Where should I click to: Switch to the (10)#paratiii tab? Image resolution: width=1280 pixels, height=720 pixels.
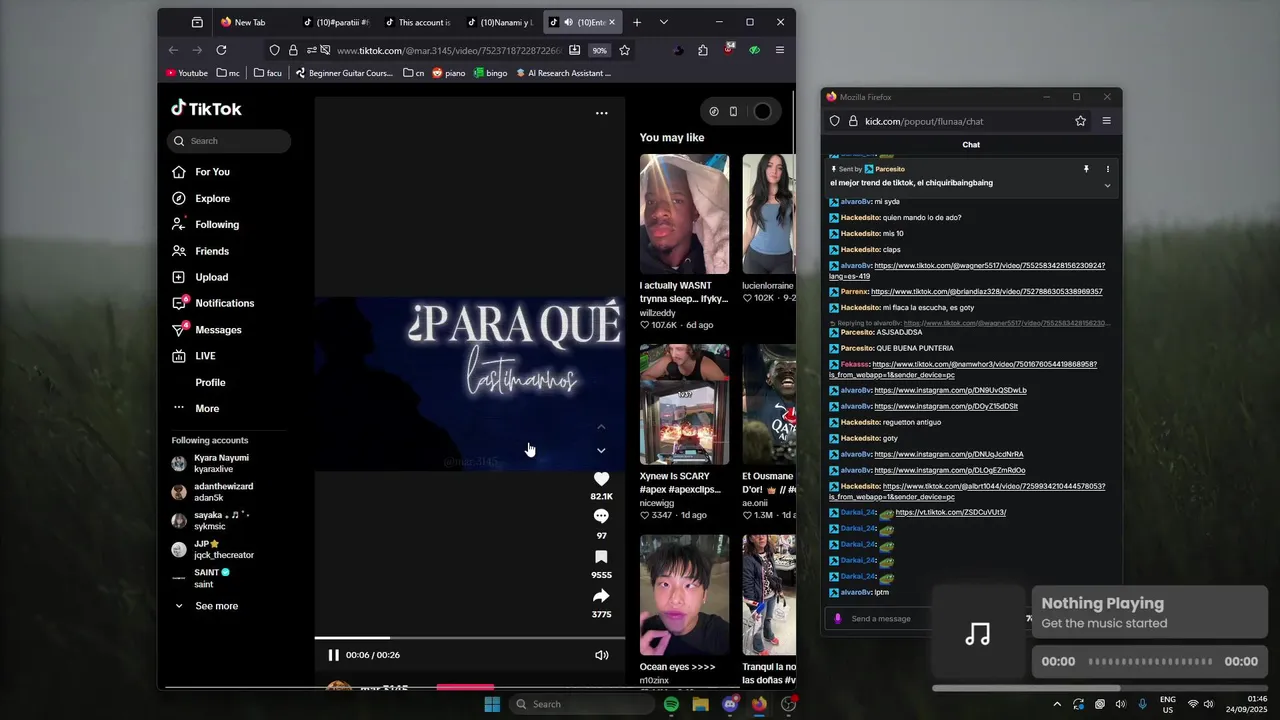pos(337,22)
